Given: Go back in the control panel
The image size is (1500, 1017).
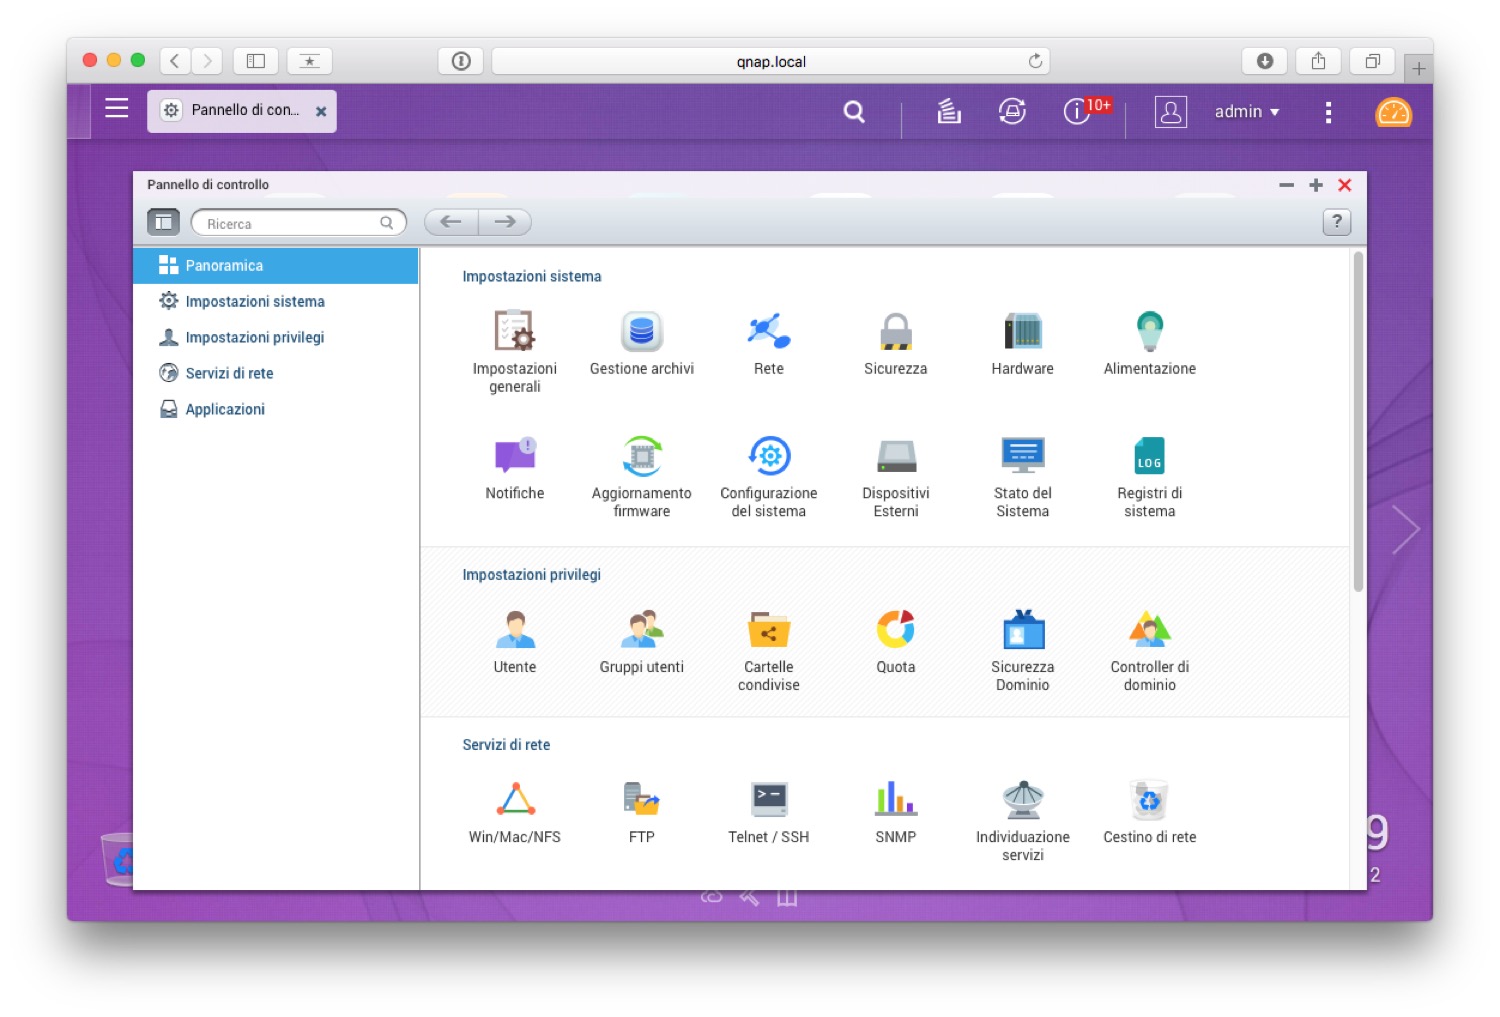Looking at the screenshot, I should 451,222.
